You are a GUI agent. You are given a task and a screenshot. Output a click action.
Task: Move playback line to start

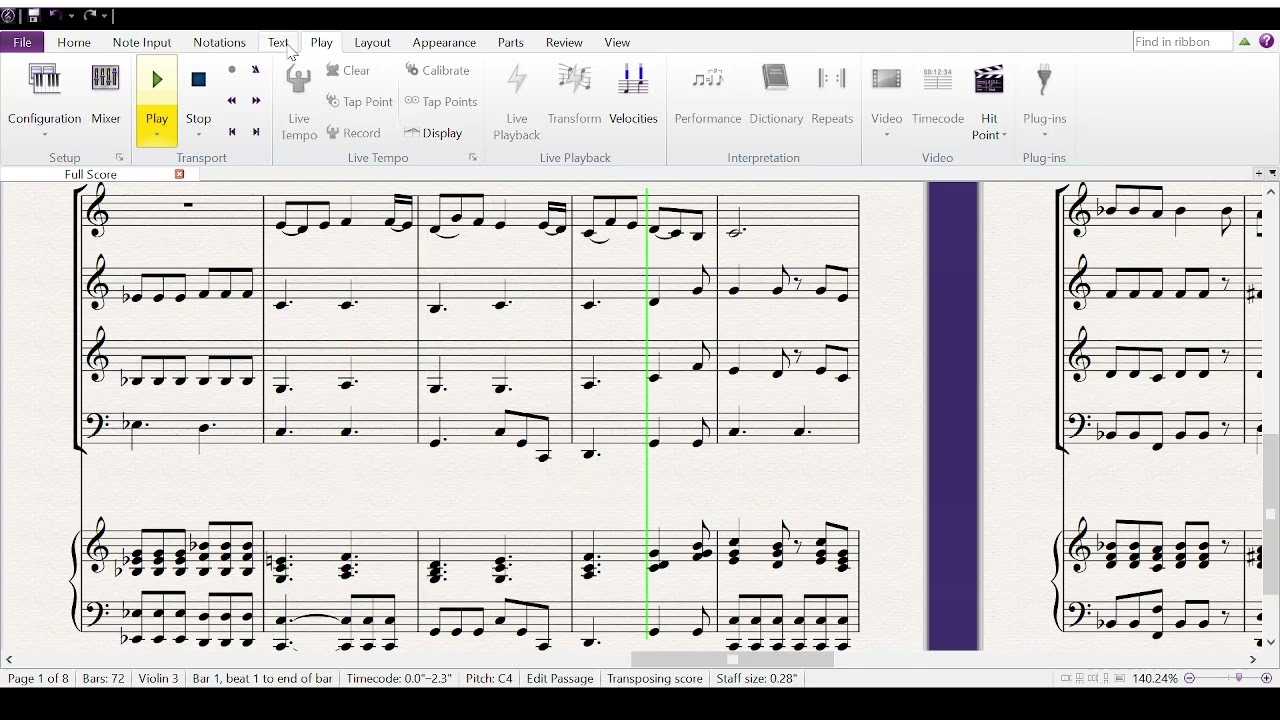[x=232, y=132]
